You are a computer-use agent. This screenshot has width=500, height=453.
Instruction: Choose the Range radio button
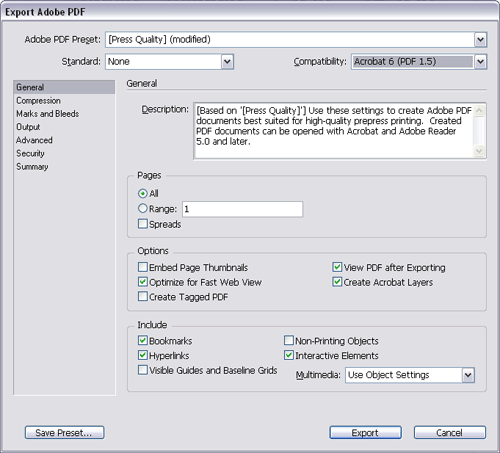[x=143, y=209]
